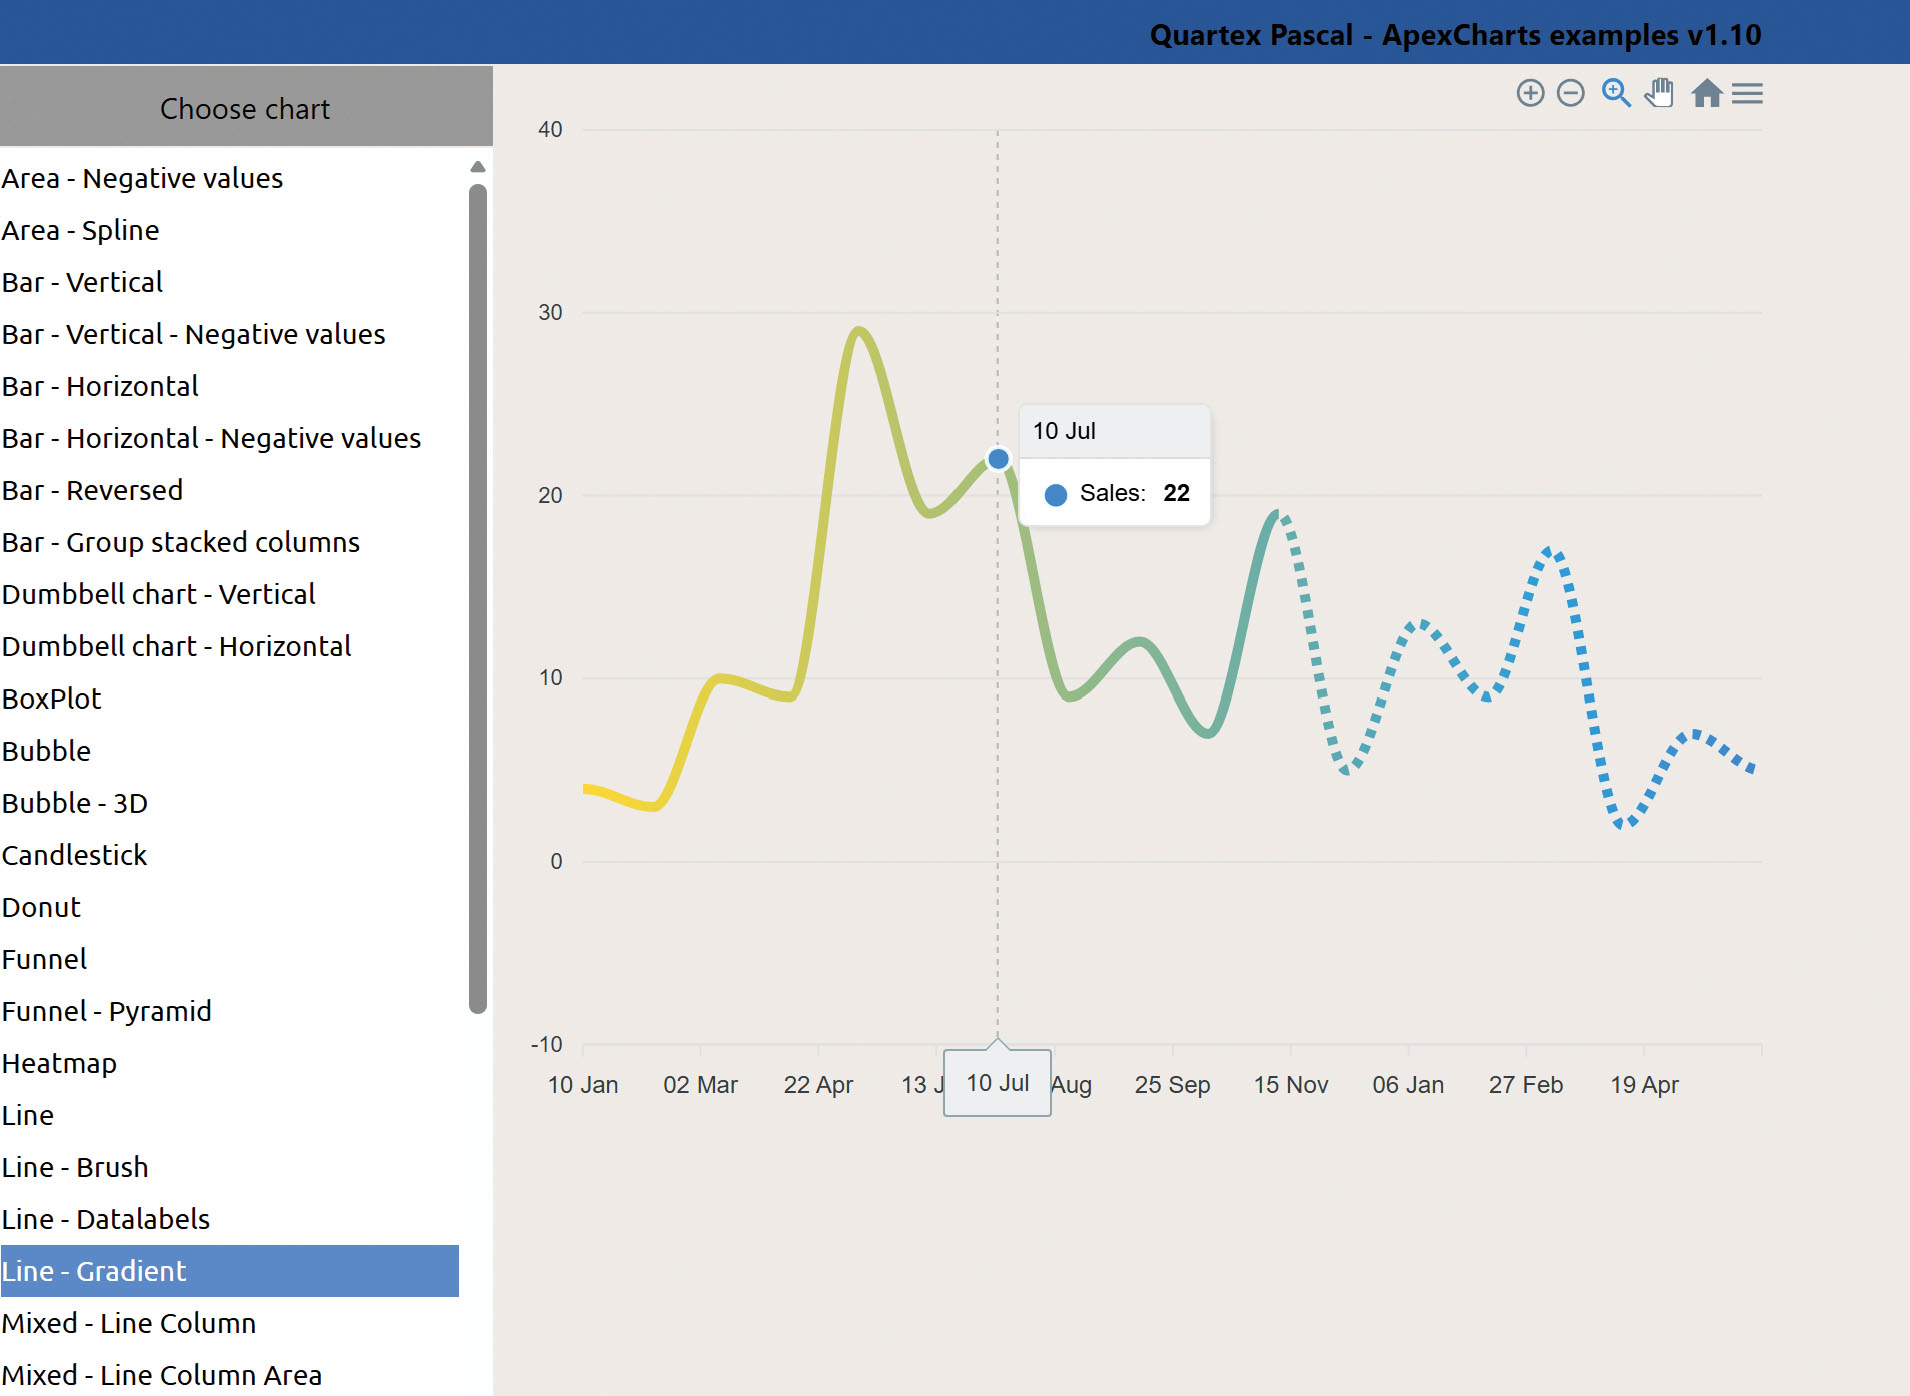Viewport: 1910px width, 1396px height.
Task: Click the Choose chart header
Action: click(246, 108)
